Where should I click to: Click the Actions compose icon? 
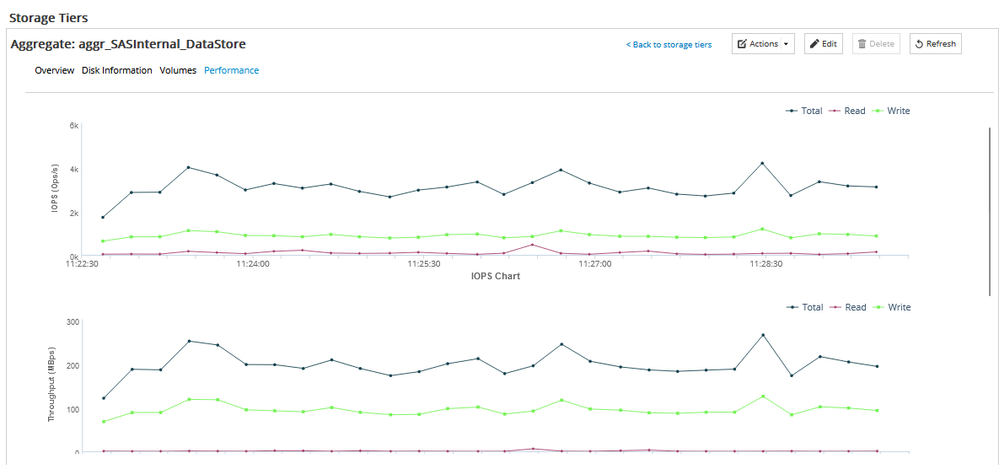pos(741,44)
